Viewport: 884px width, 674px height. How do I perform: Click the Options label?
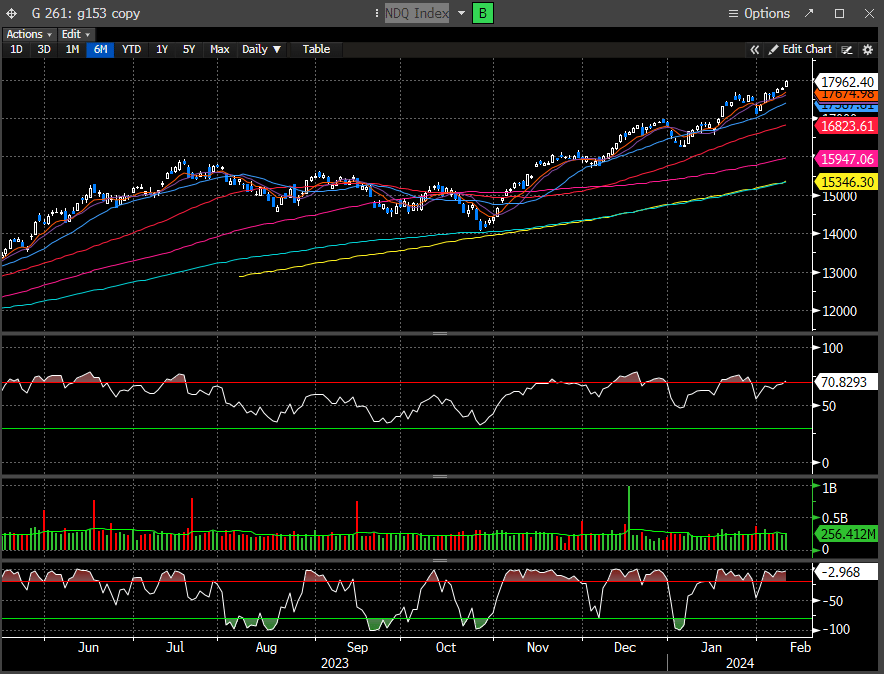click(x=767, y=14)
